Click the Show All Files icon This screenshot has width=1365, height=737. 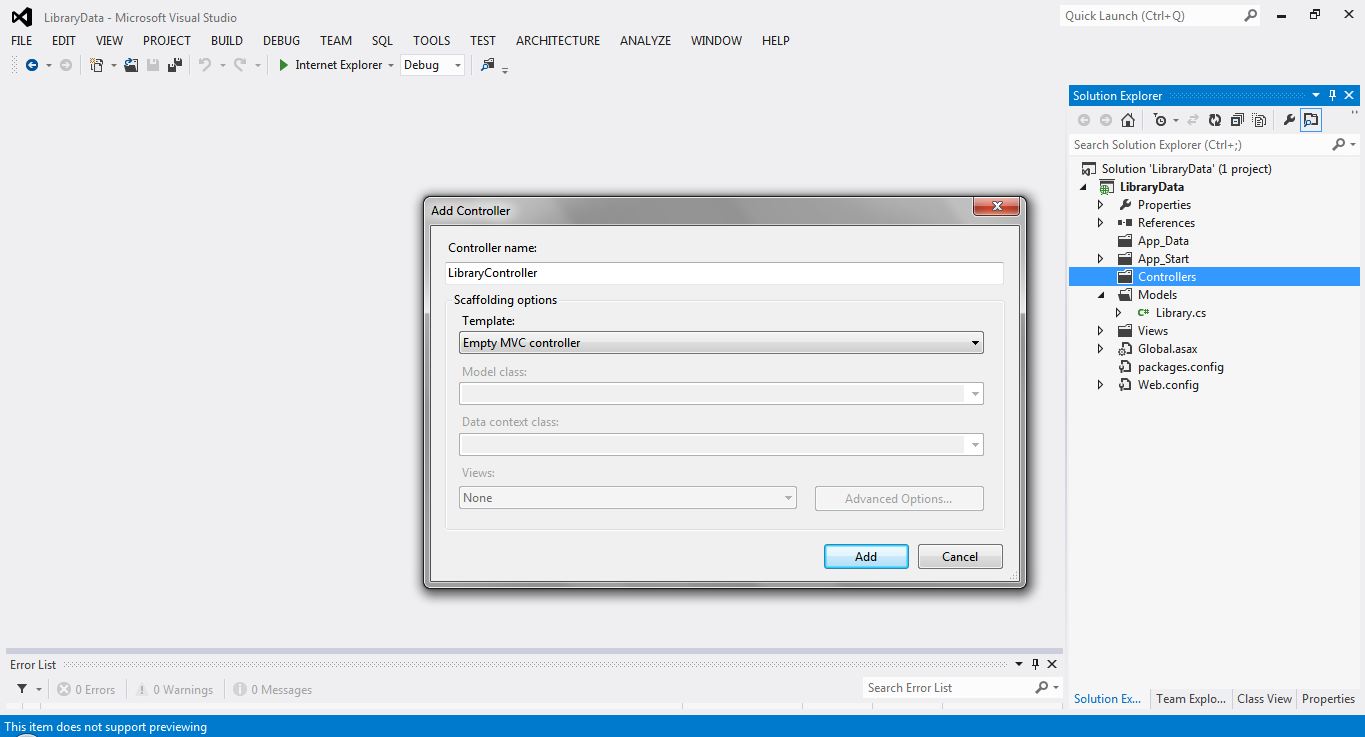tap(1259, 120)
